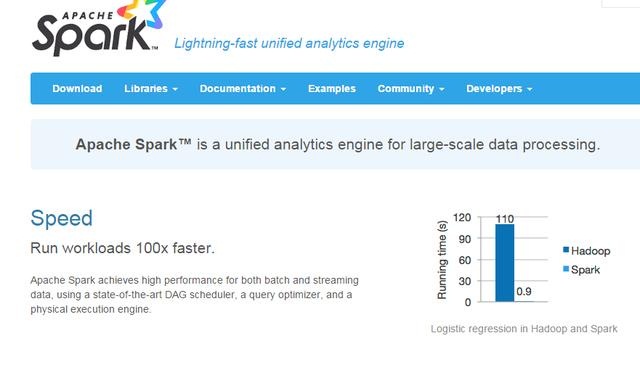Click the Speed section heading

click(62, 218)
